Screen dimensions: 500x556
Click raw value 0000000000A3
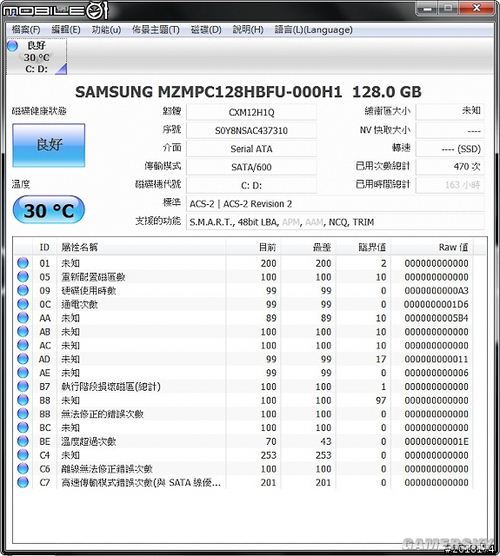(436, 291)
